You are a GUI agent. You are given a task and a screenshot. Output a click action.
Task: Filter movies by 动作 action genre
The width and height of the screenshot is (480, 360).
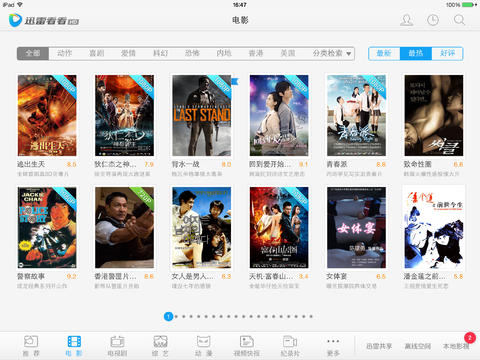(65, 53)
